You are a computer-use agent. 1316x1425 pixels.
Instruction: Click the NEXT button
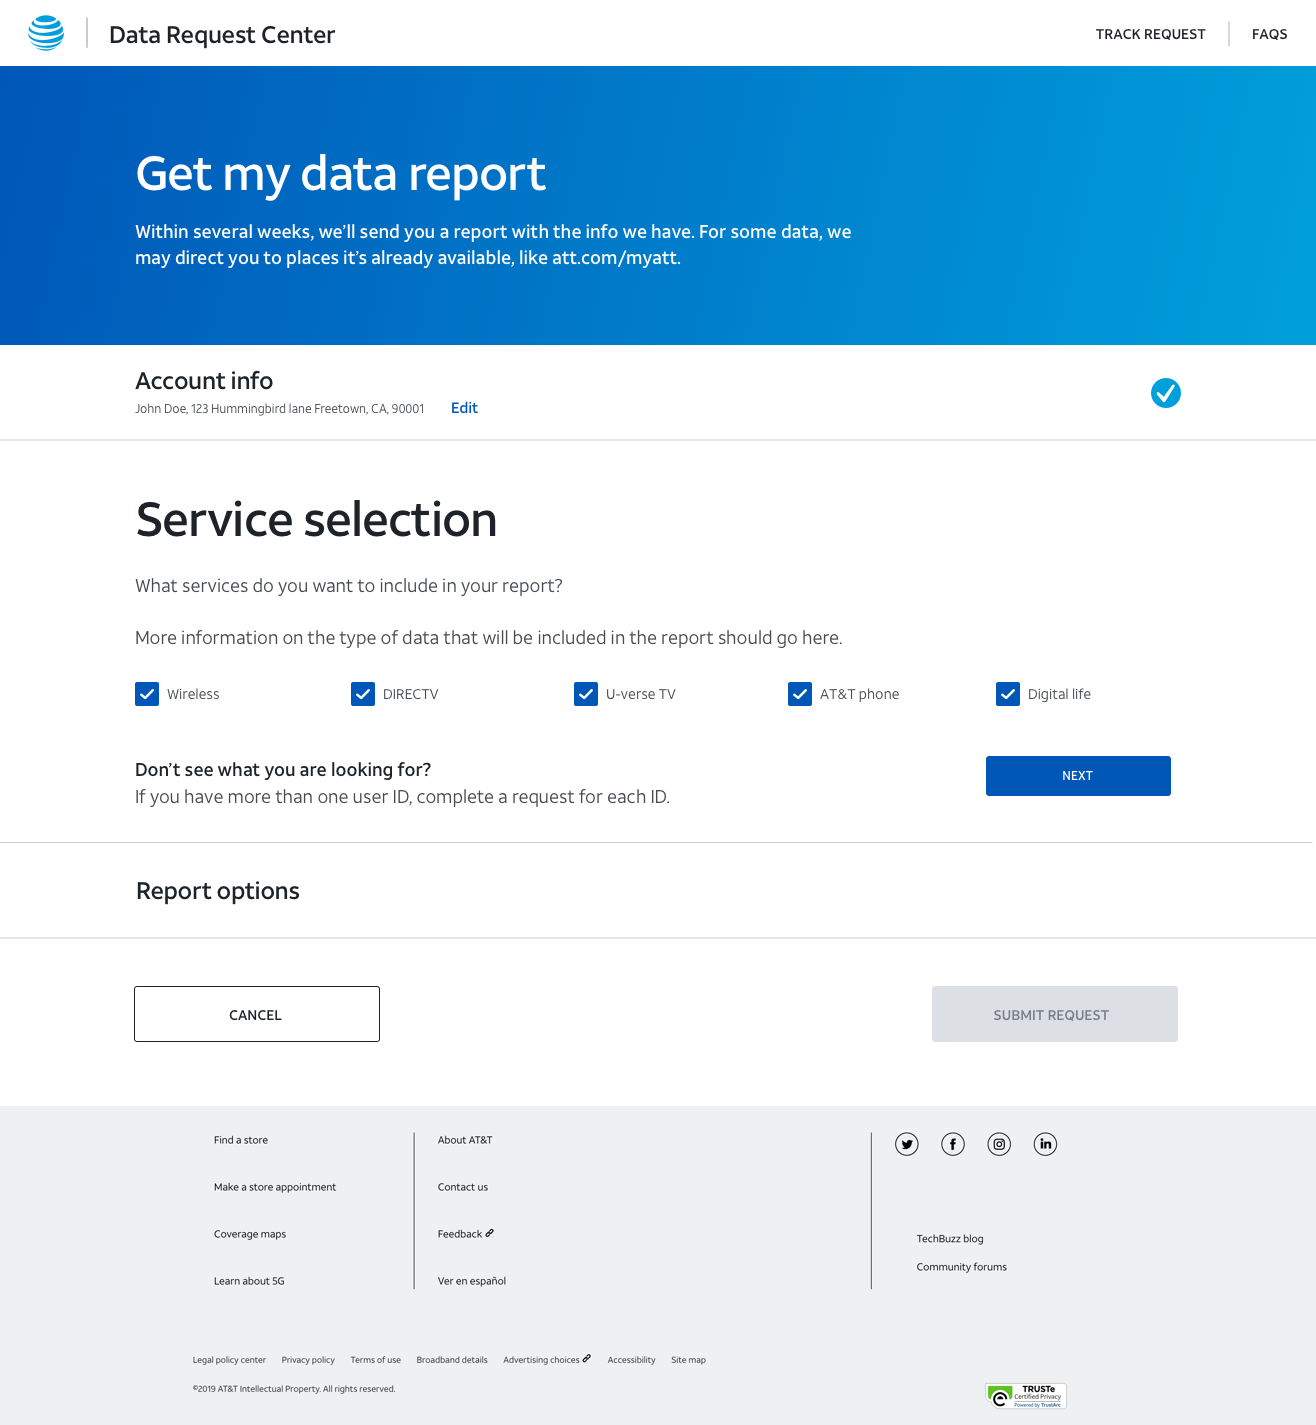pyautogui.click(x=1078, y=776)
